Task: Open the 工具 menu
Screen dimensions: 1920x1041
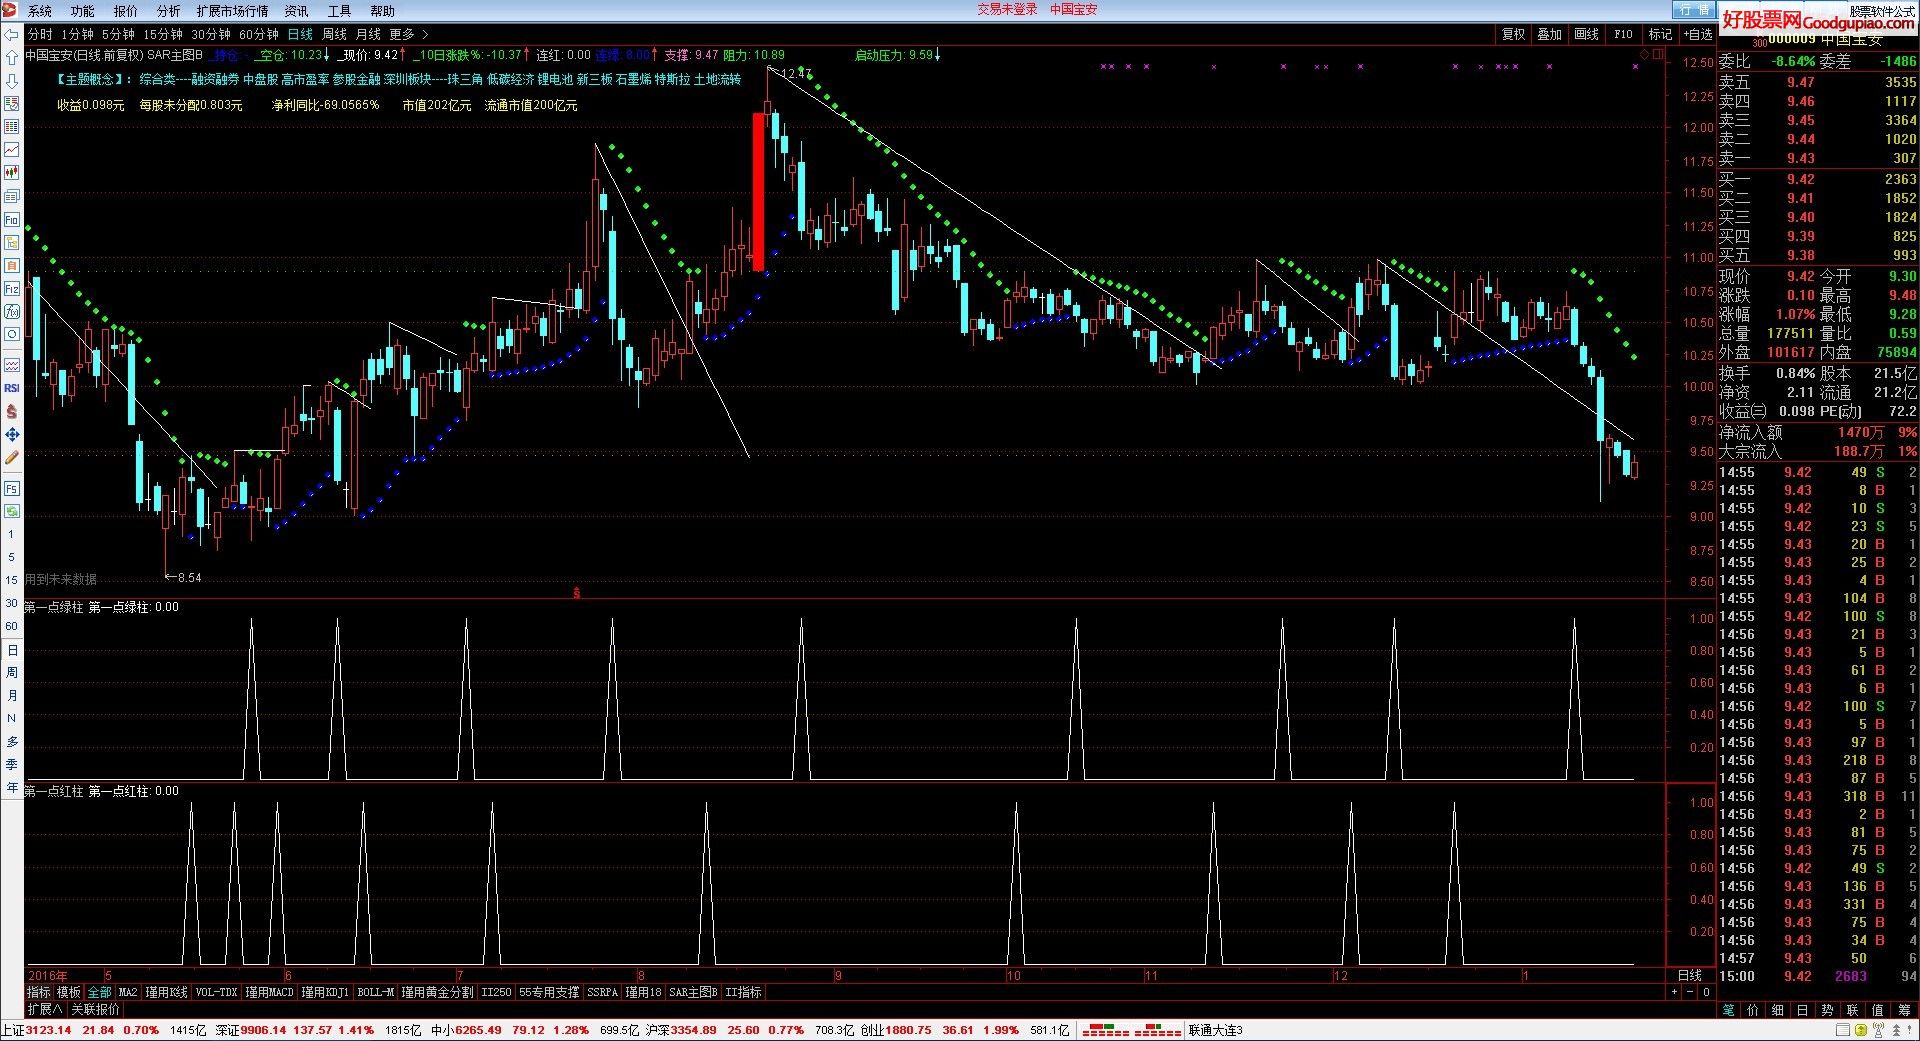Action: [x=340, y=11]
